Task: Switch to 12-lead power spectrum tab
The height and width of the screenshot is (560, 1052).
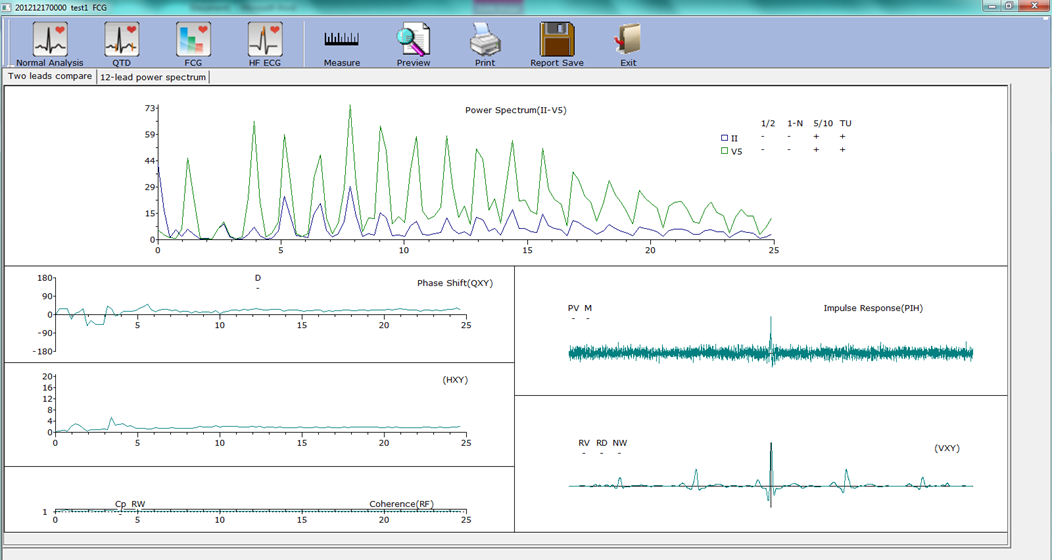Action: [153, 77]
